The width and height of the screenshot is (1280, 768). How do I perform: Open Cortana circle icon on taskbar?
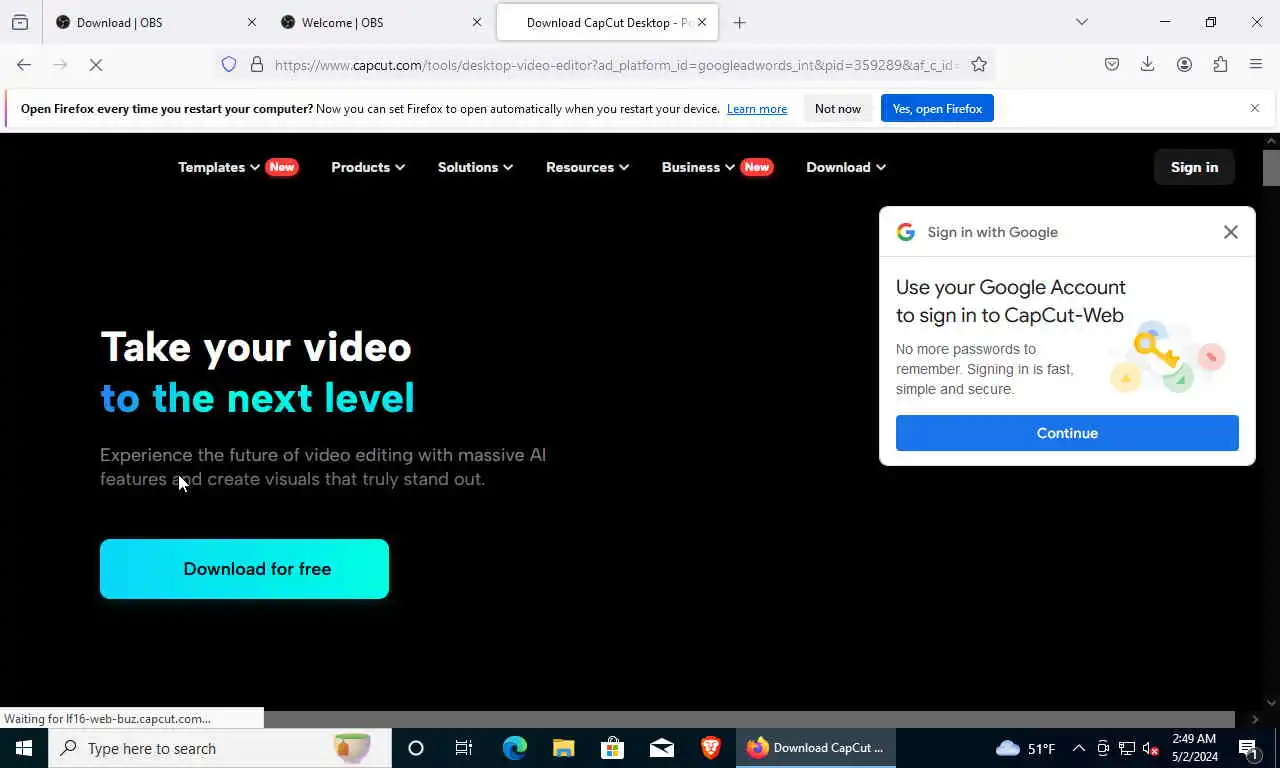click(x=416, y=748)
